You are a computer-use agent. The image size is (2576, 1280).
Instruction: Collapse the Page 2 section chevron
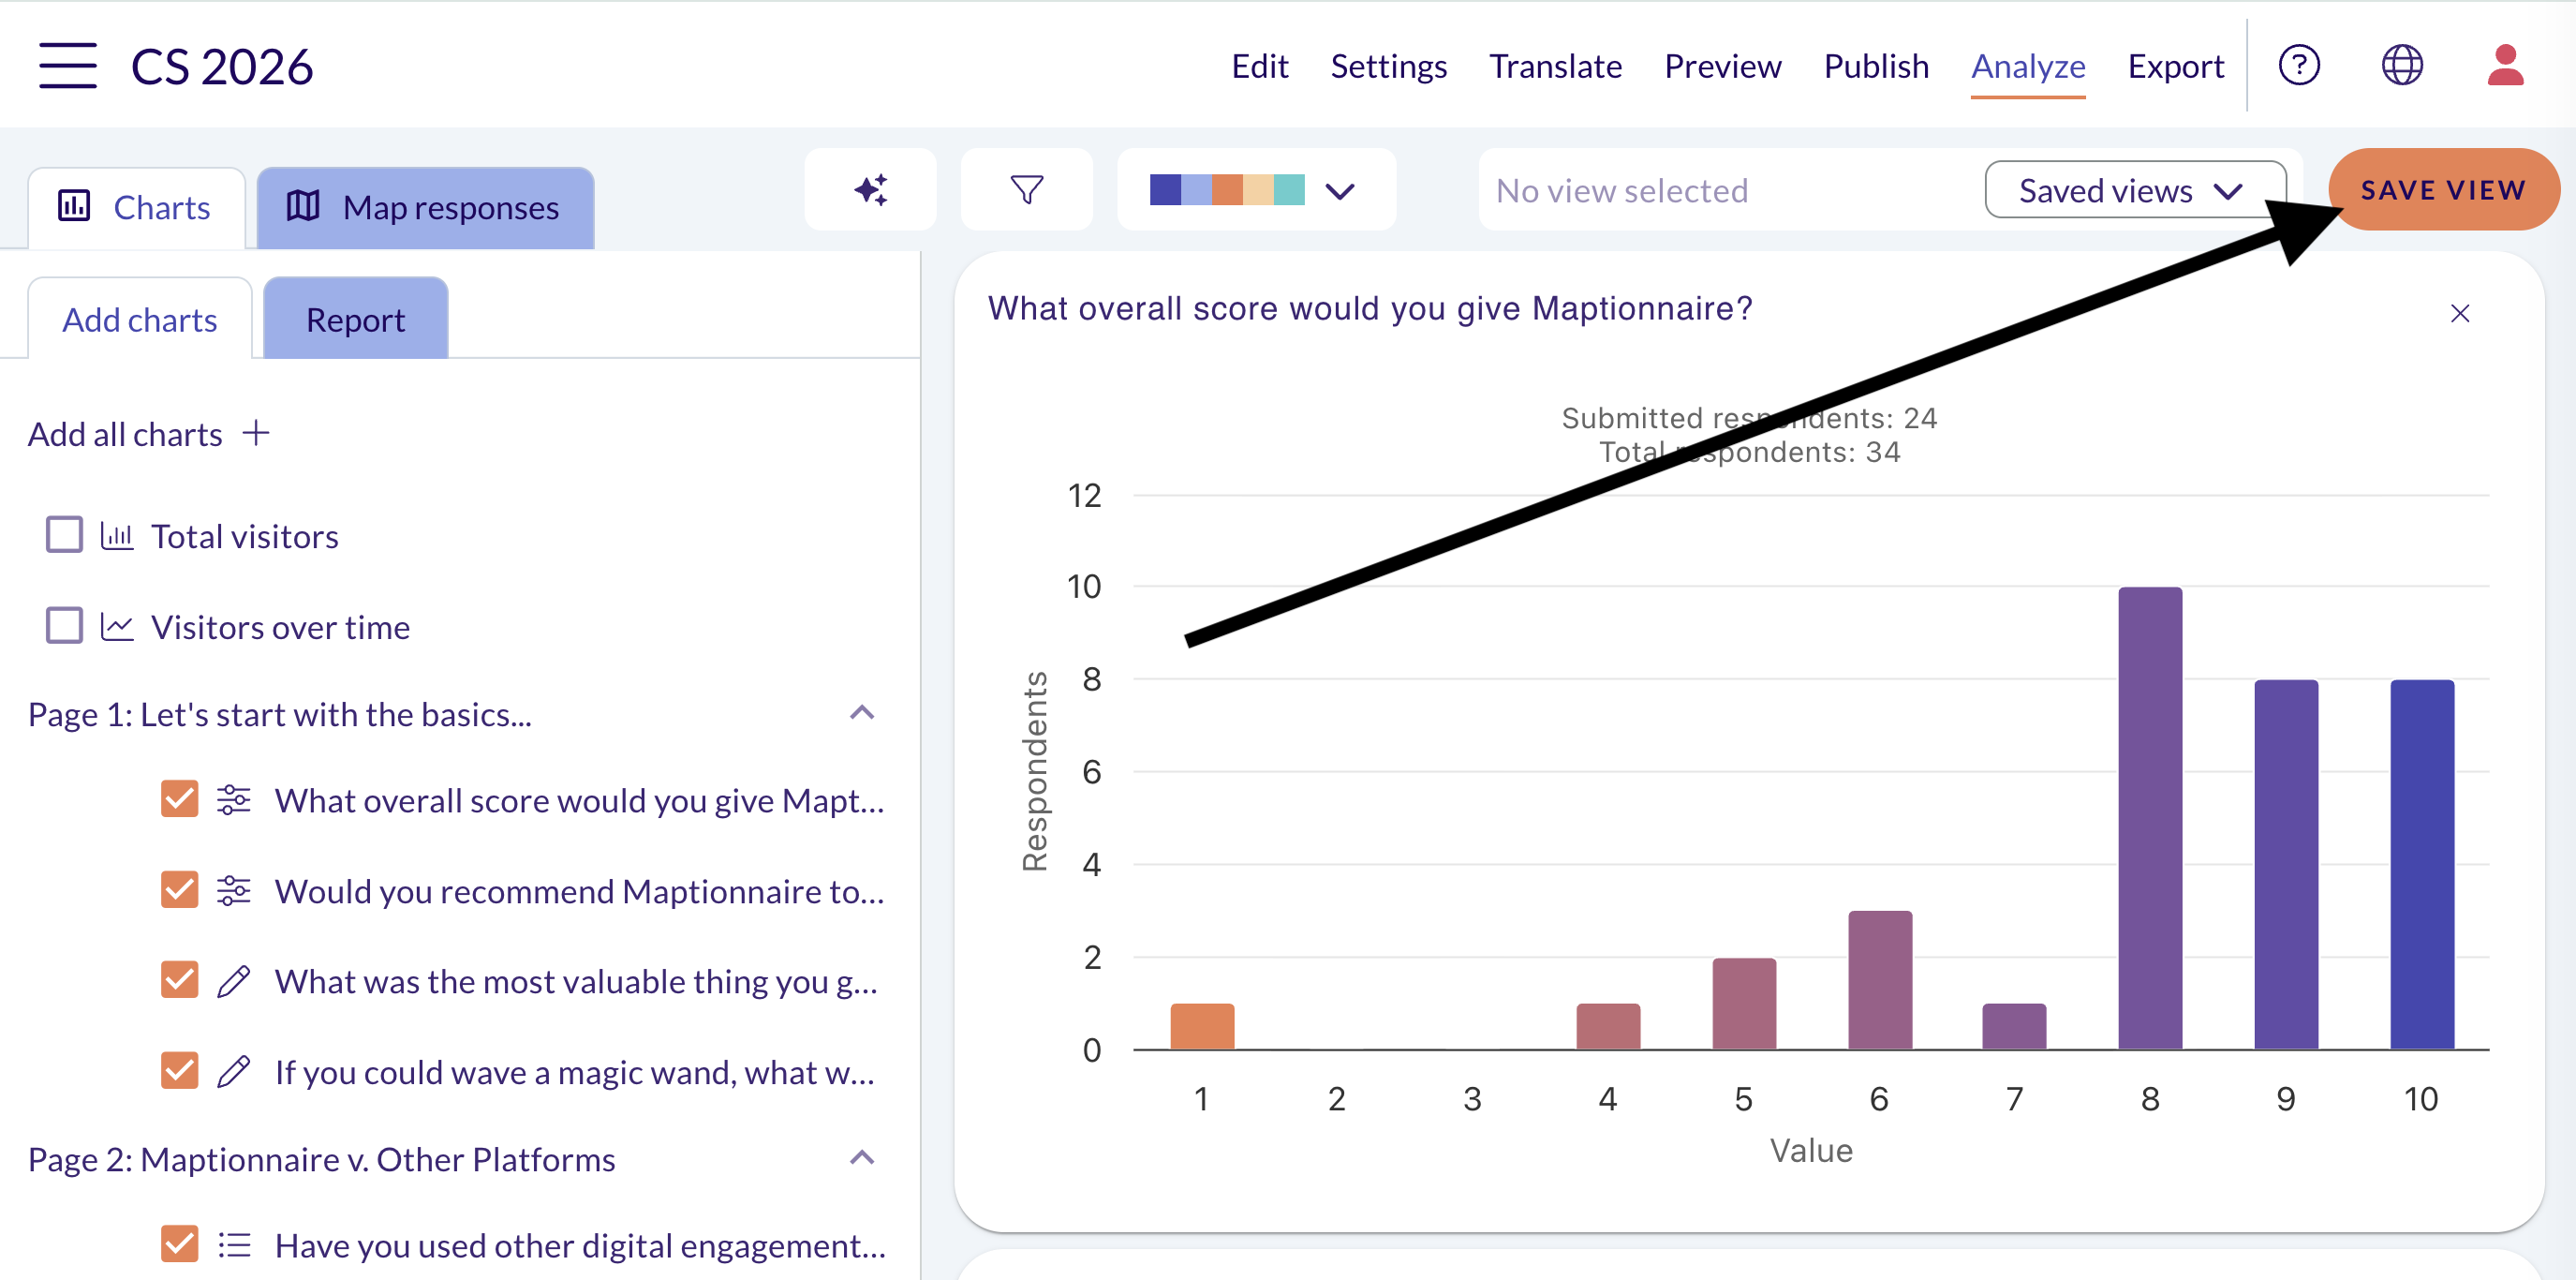tap(862, 1158)
